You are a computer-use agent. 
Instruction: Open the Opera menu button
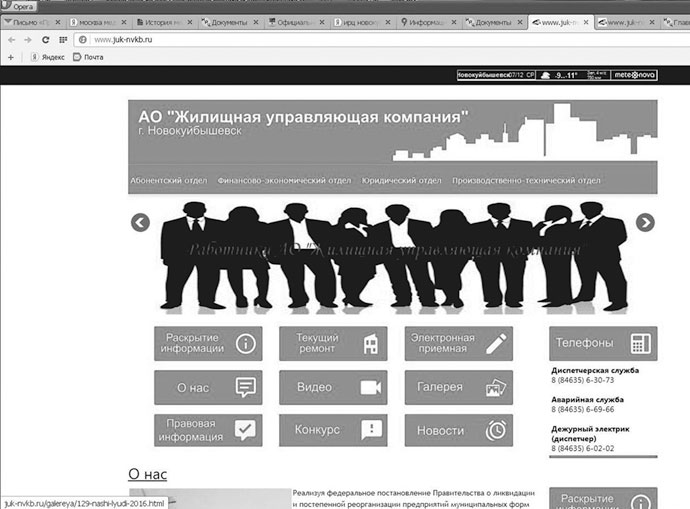tap(18, 6)
